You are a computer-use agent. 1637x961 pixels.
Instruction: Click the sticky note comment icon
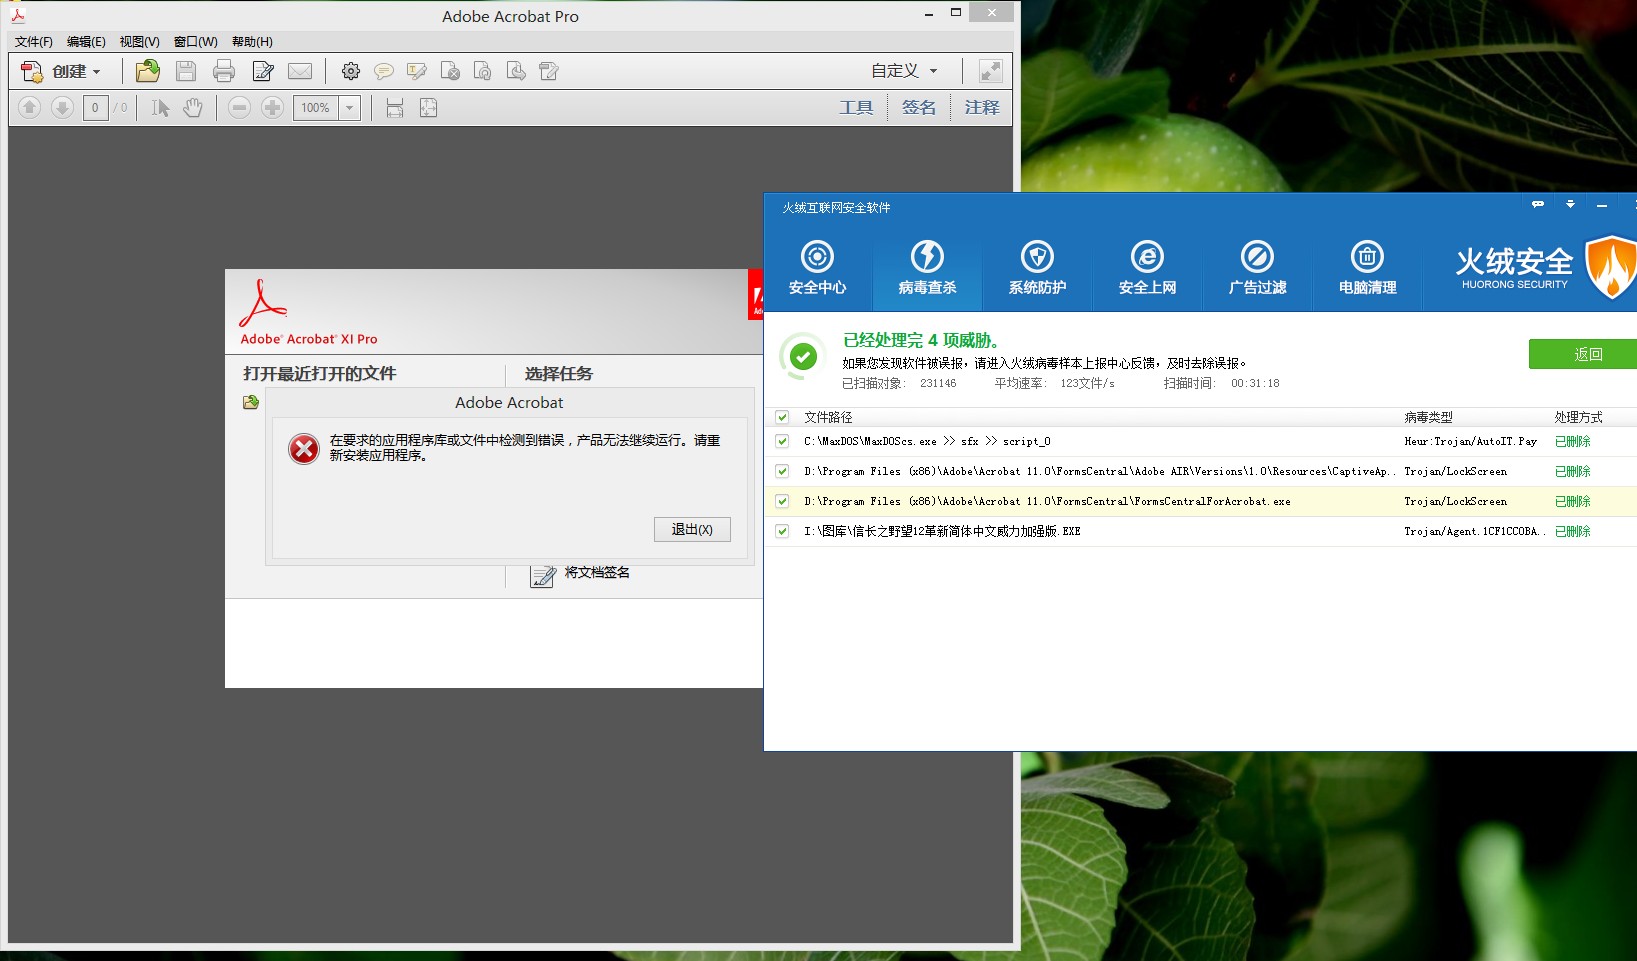pos(383,71)
